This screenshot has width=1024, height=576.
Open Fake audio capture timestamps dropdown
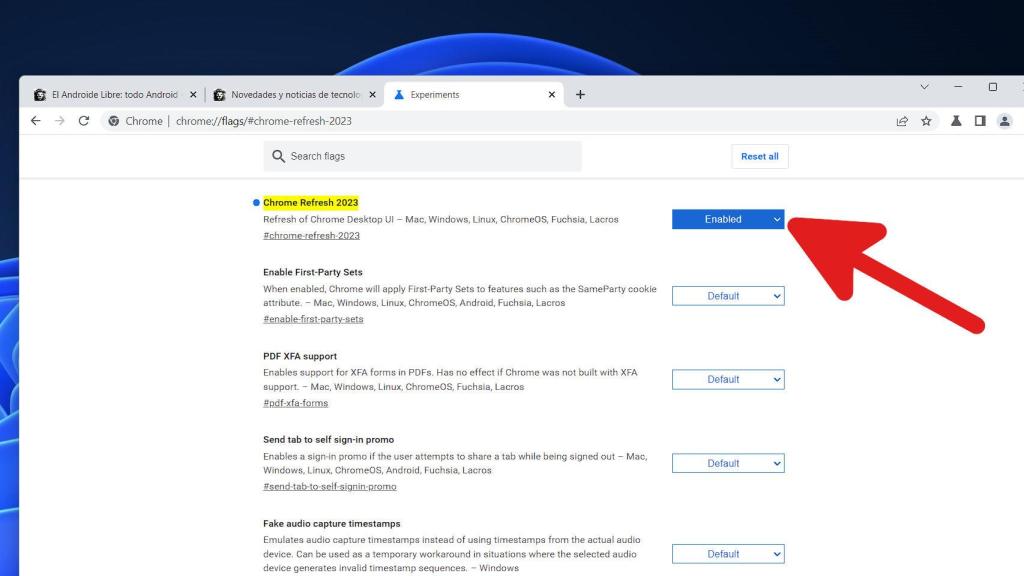[x=728, y=554]
